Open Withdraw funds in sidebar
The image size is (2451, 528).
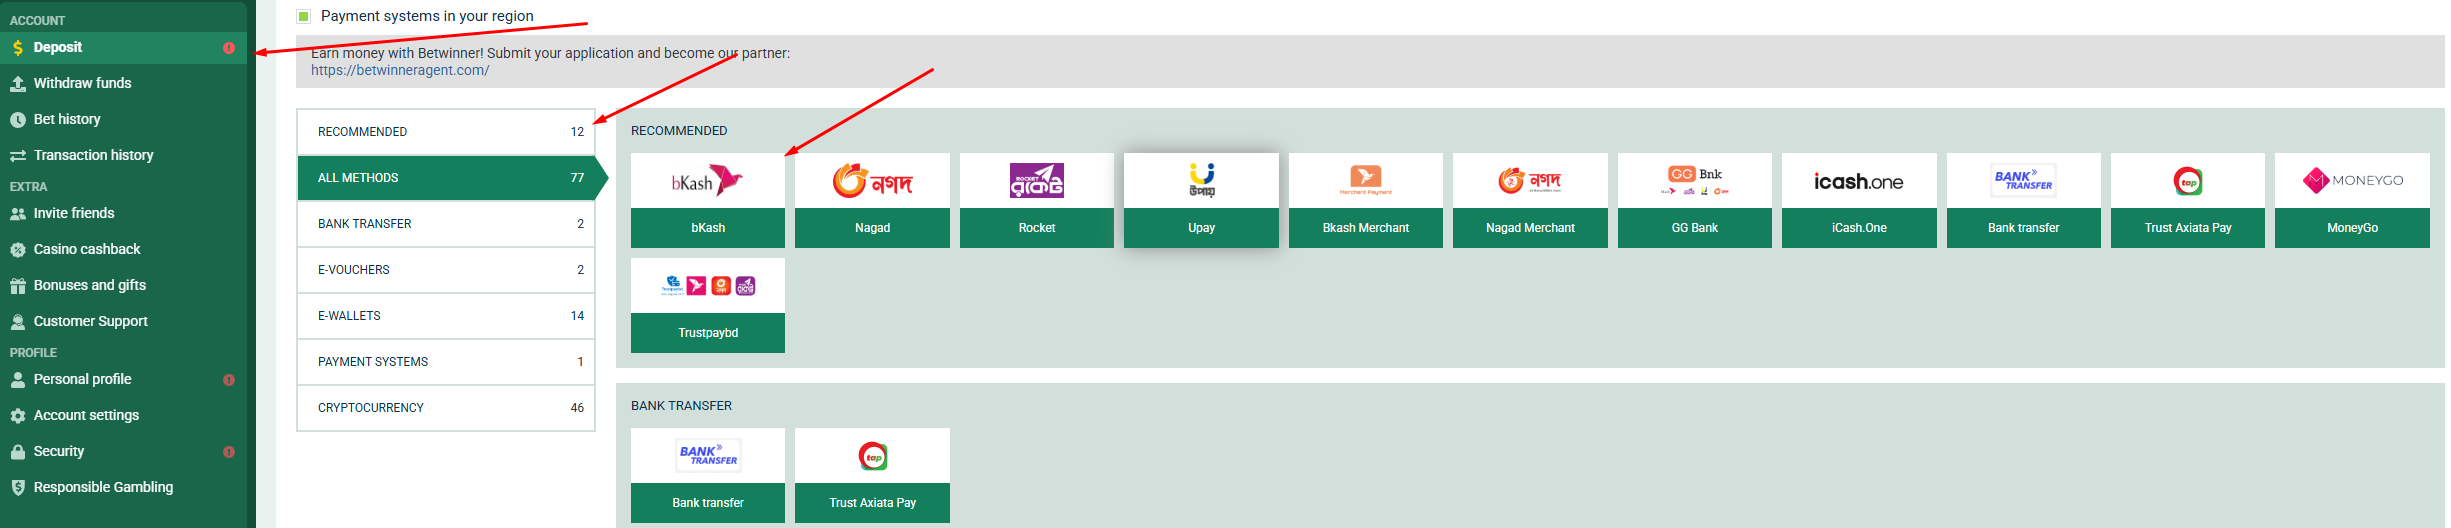pyautogui.click(x=123, y=84)
